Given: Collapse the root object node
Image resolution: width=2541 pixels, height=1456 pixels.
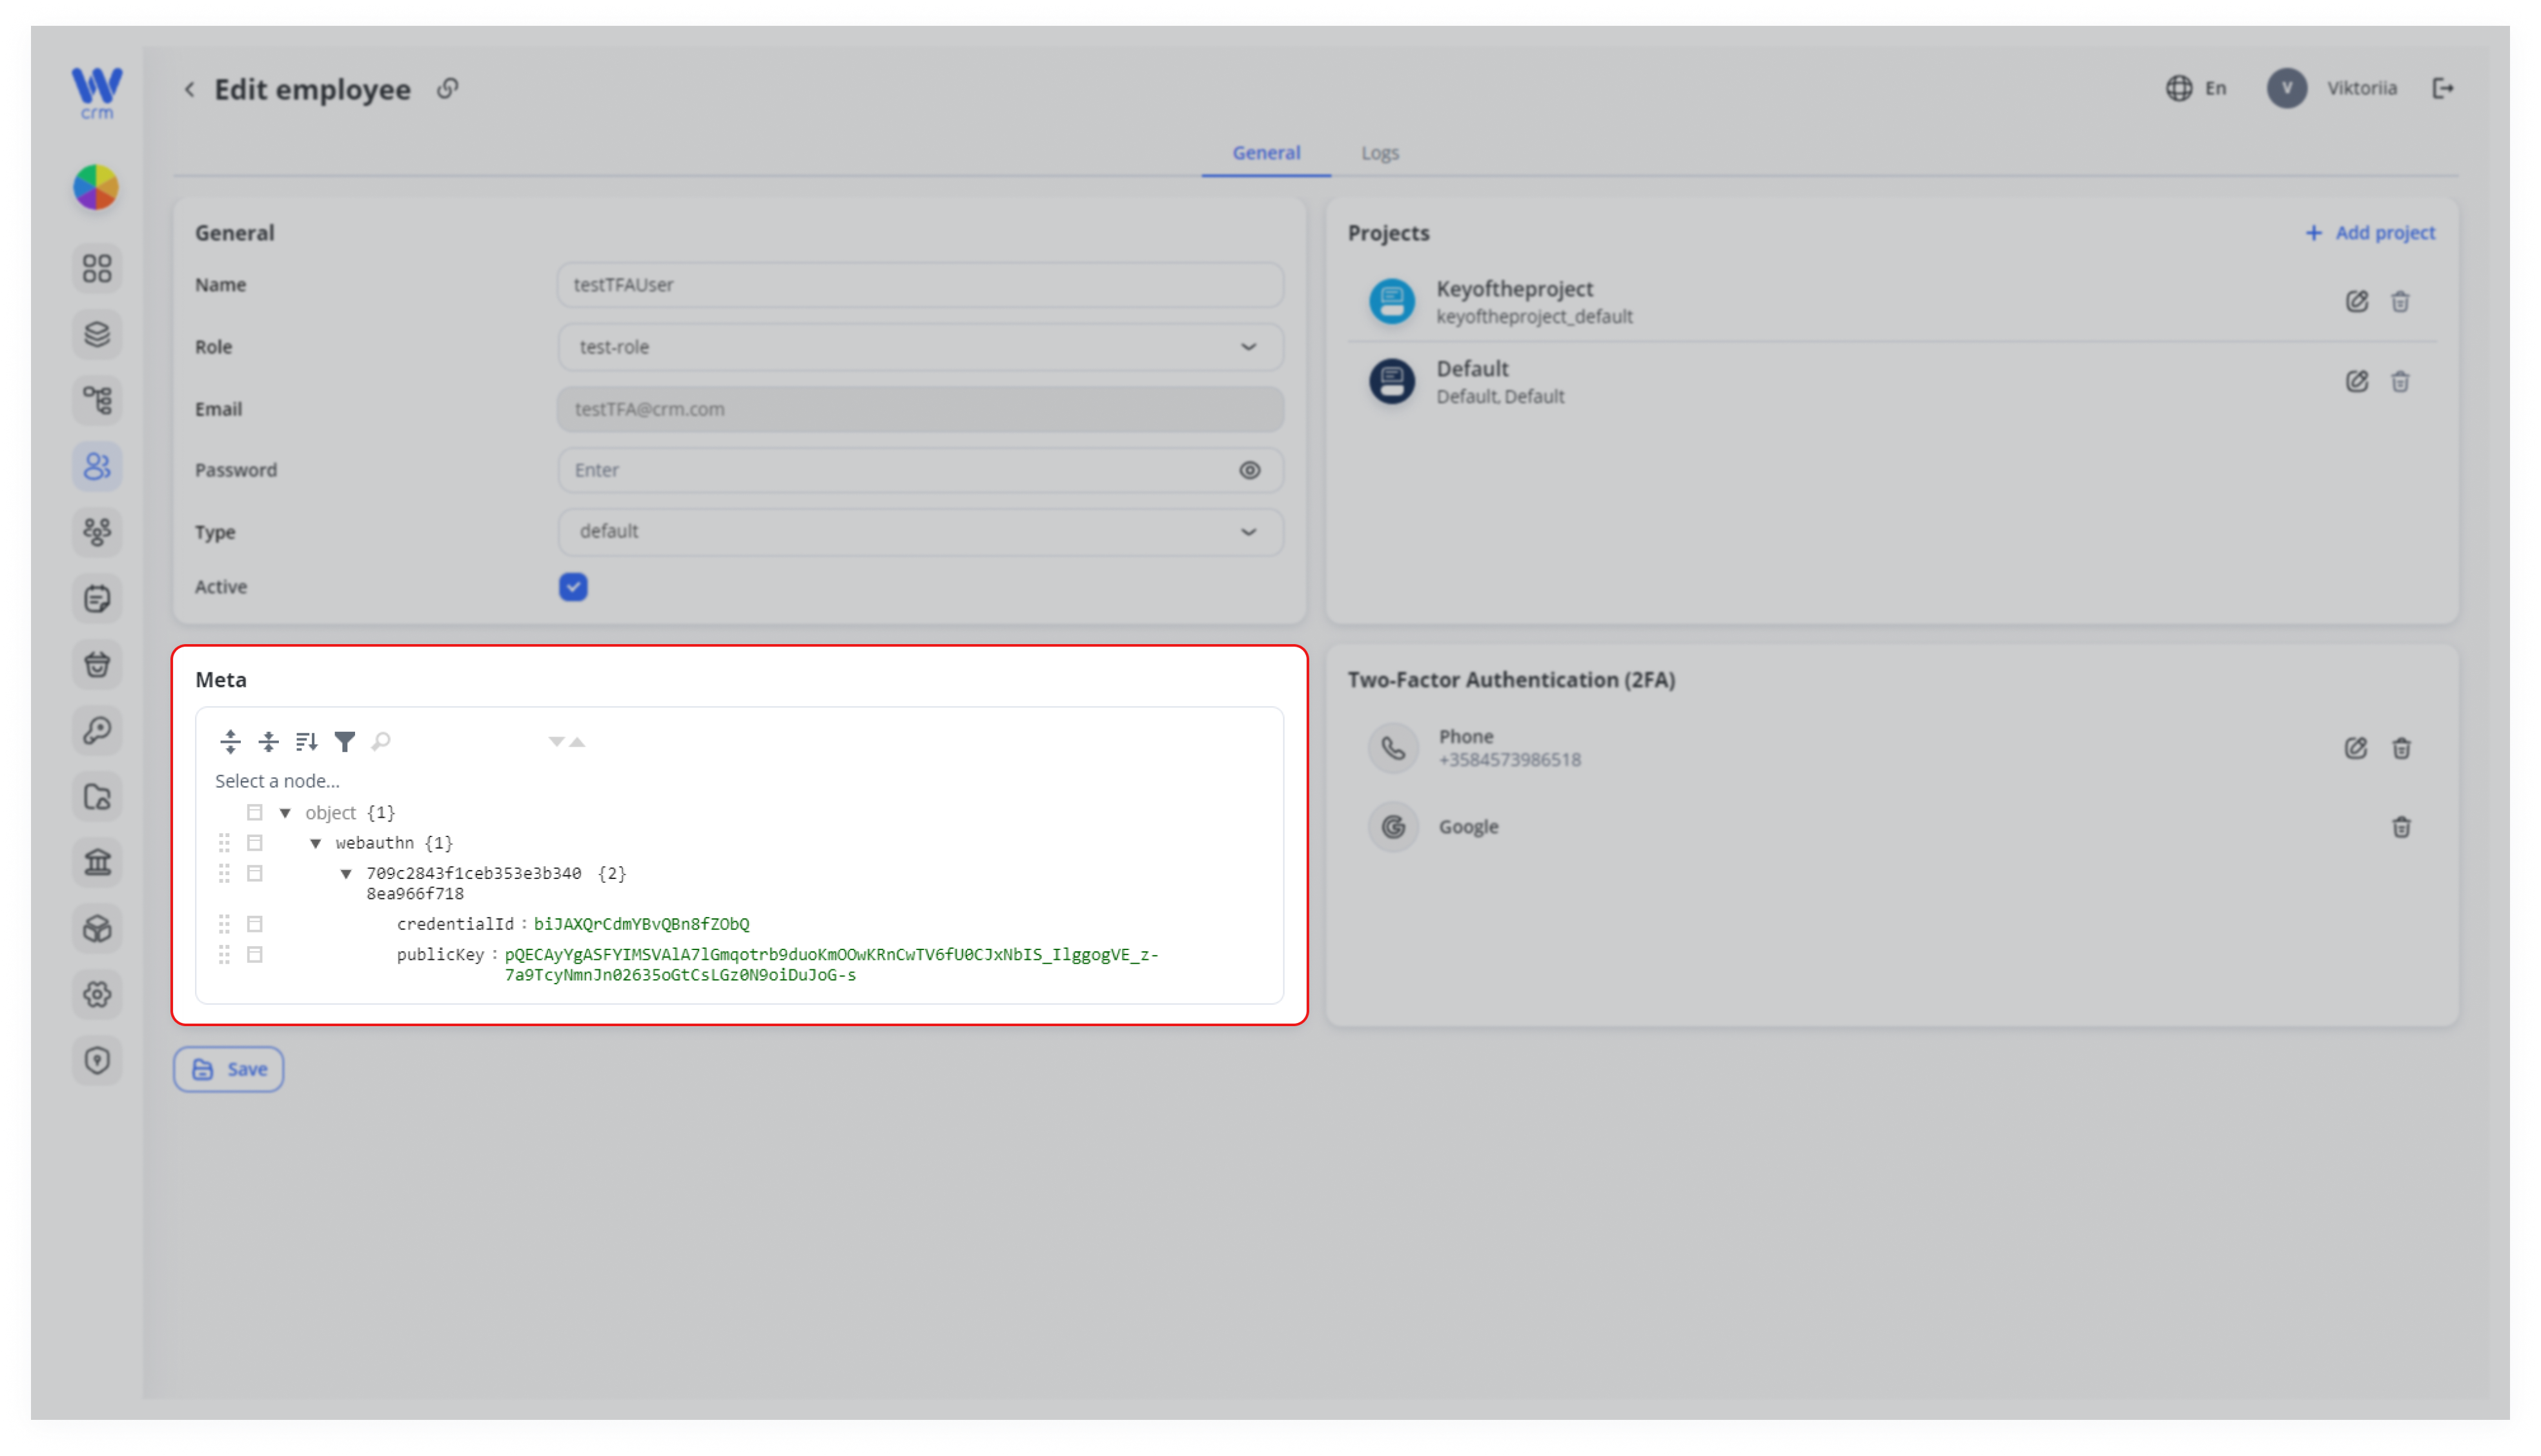Looking at the screenshot, I should [286, 814].
